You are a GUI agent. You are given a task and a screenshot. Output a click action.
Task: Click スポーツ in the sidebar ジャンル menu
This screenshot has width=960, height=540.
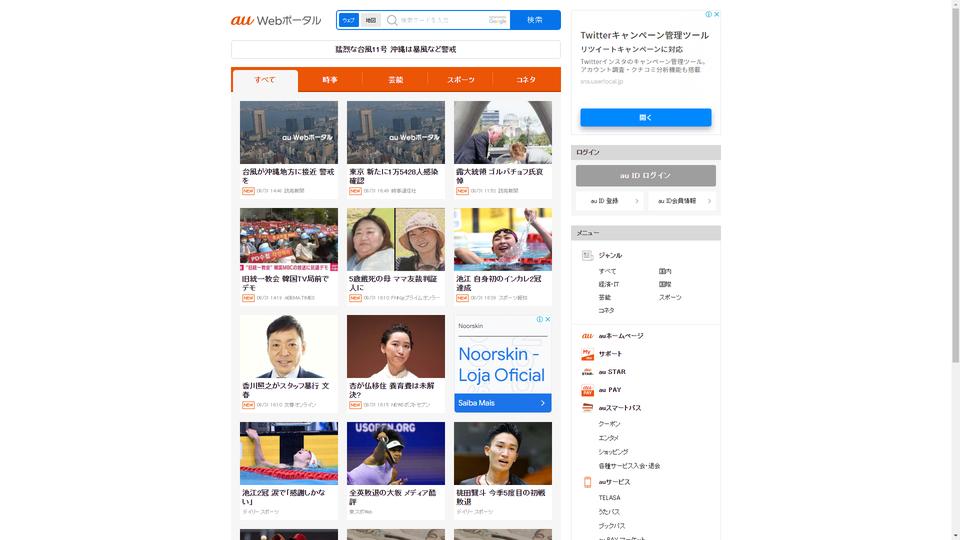pos(670,297)
